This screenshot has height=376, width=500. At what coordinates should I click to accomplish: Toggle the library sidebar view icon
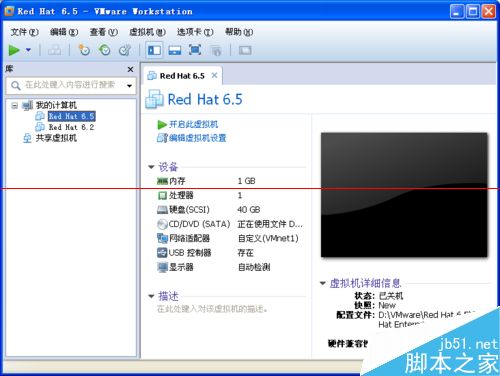pyautogui.click(x=154, y=50)
